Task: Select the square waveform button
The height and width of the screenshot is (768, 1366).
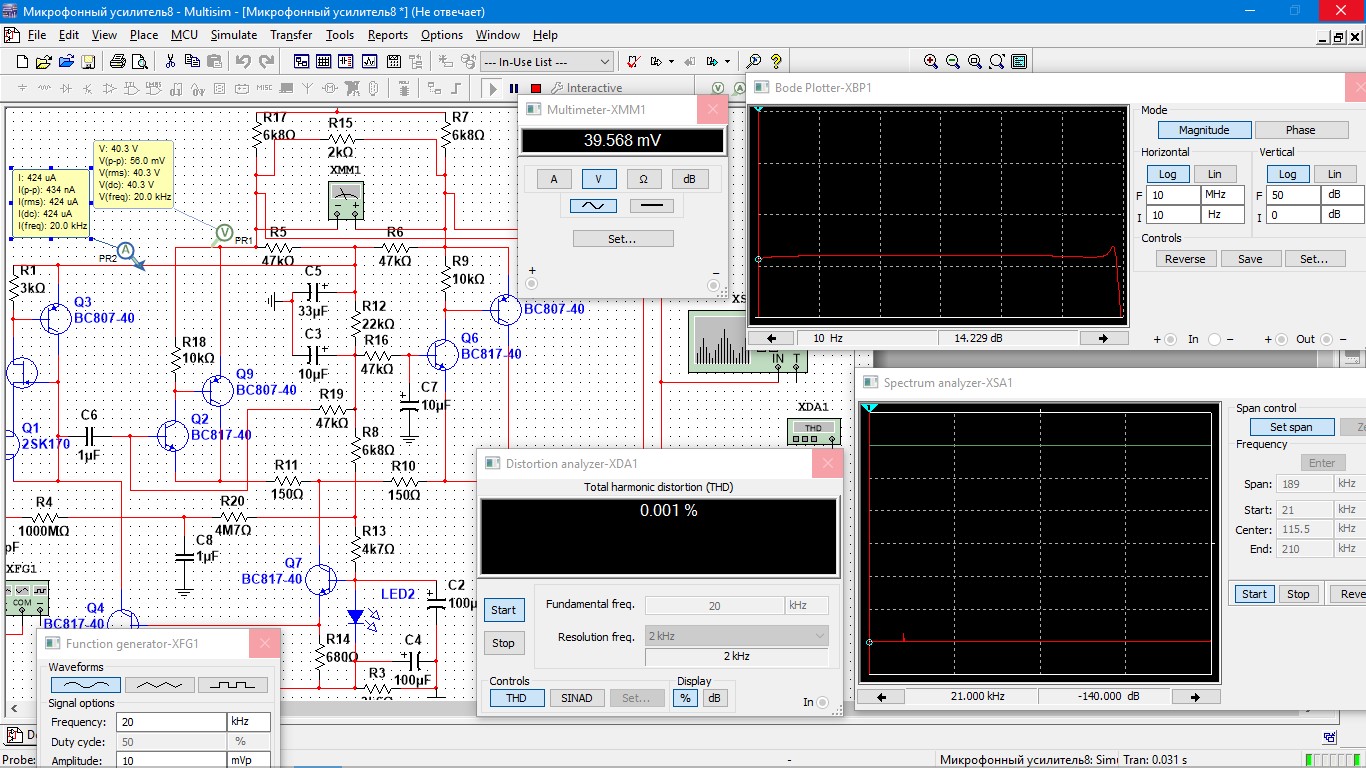Action: pos(232,685)
